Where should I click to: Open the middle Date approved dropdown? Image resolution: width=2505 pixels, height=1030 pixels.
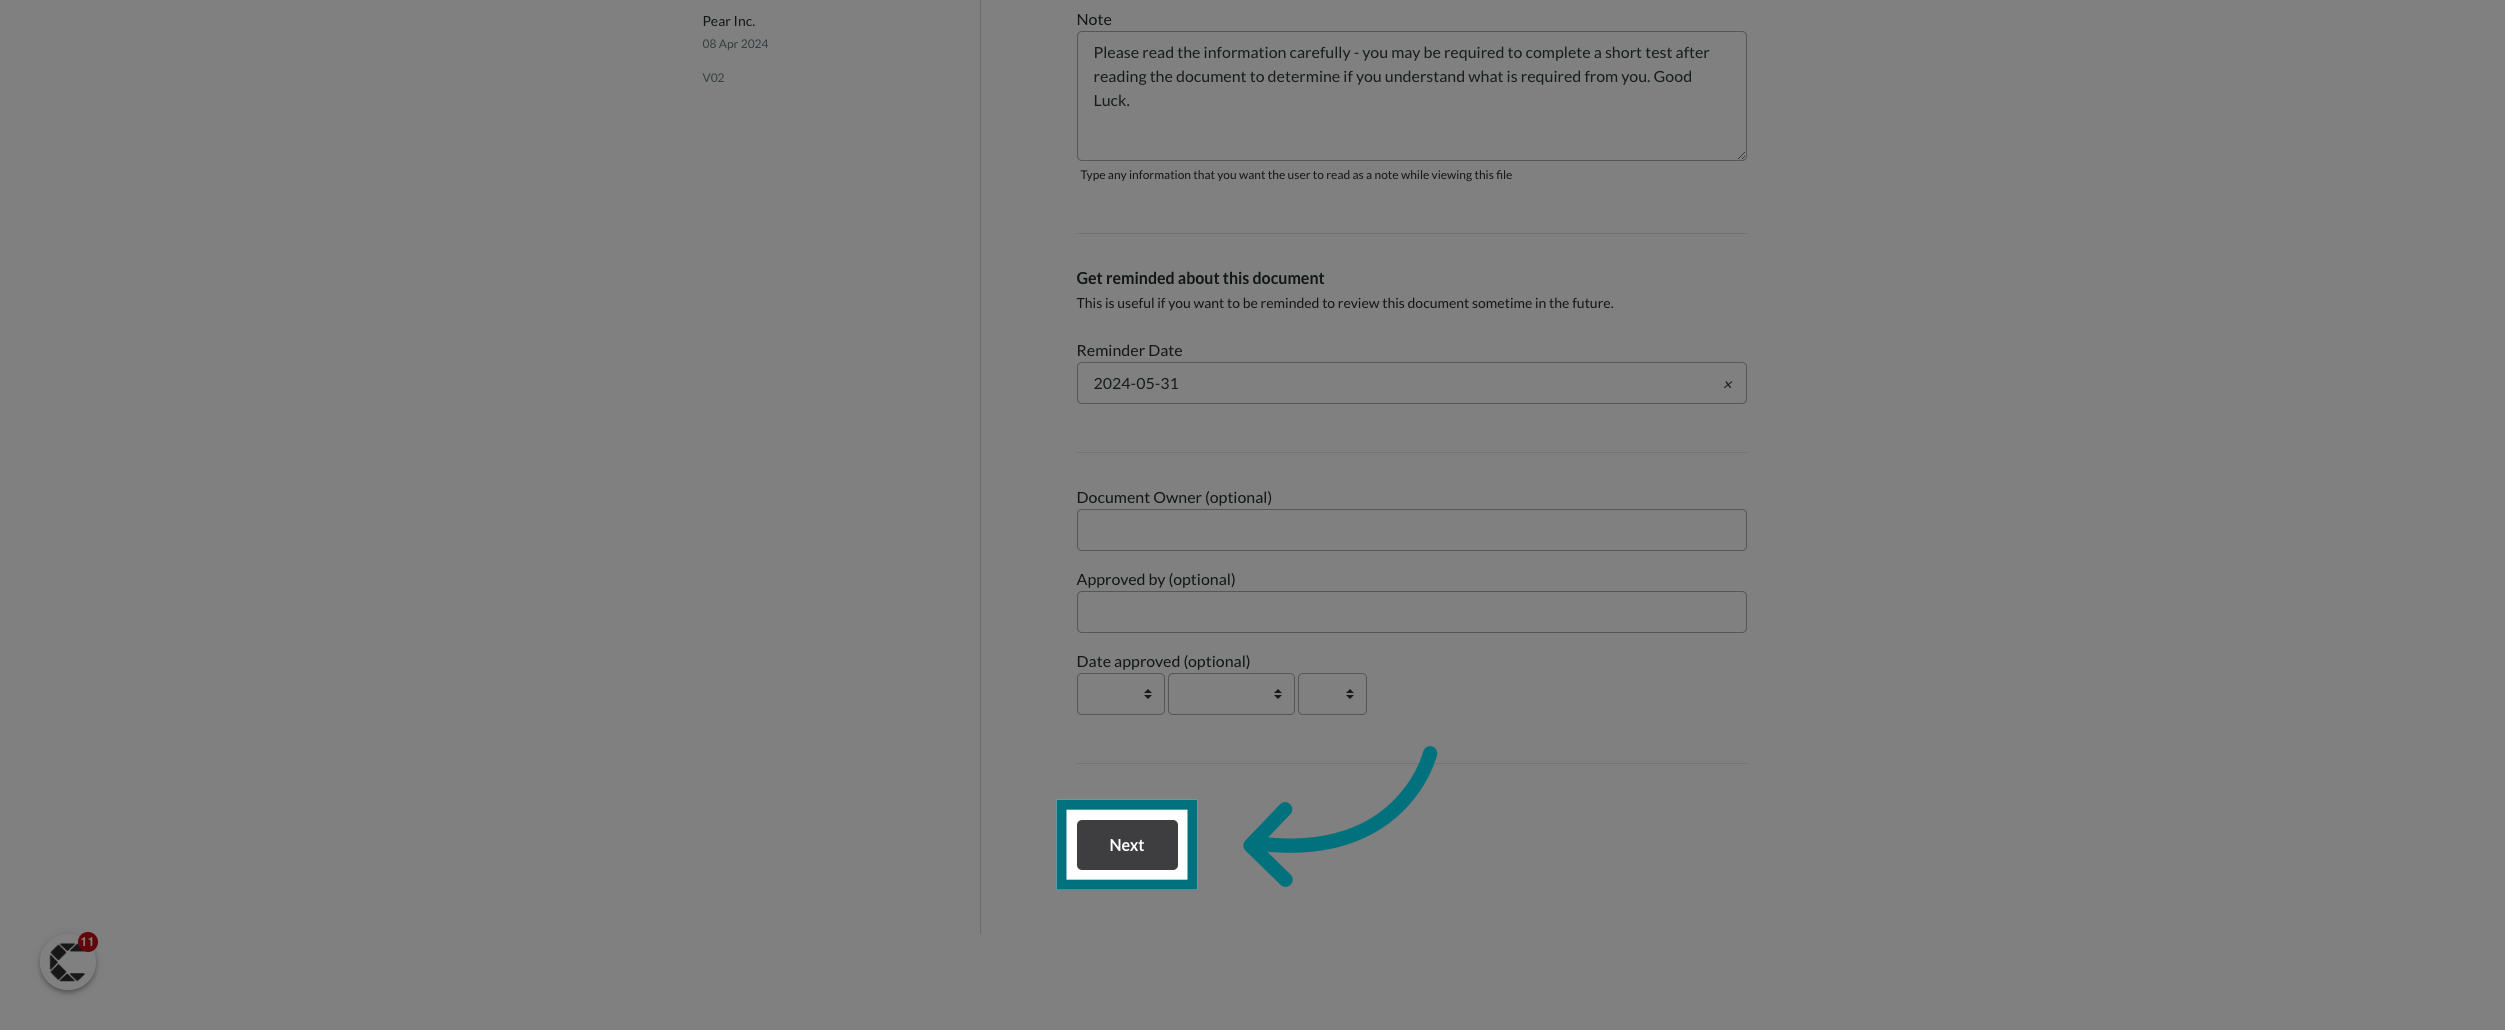(x=1231, y=694)
